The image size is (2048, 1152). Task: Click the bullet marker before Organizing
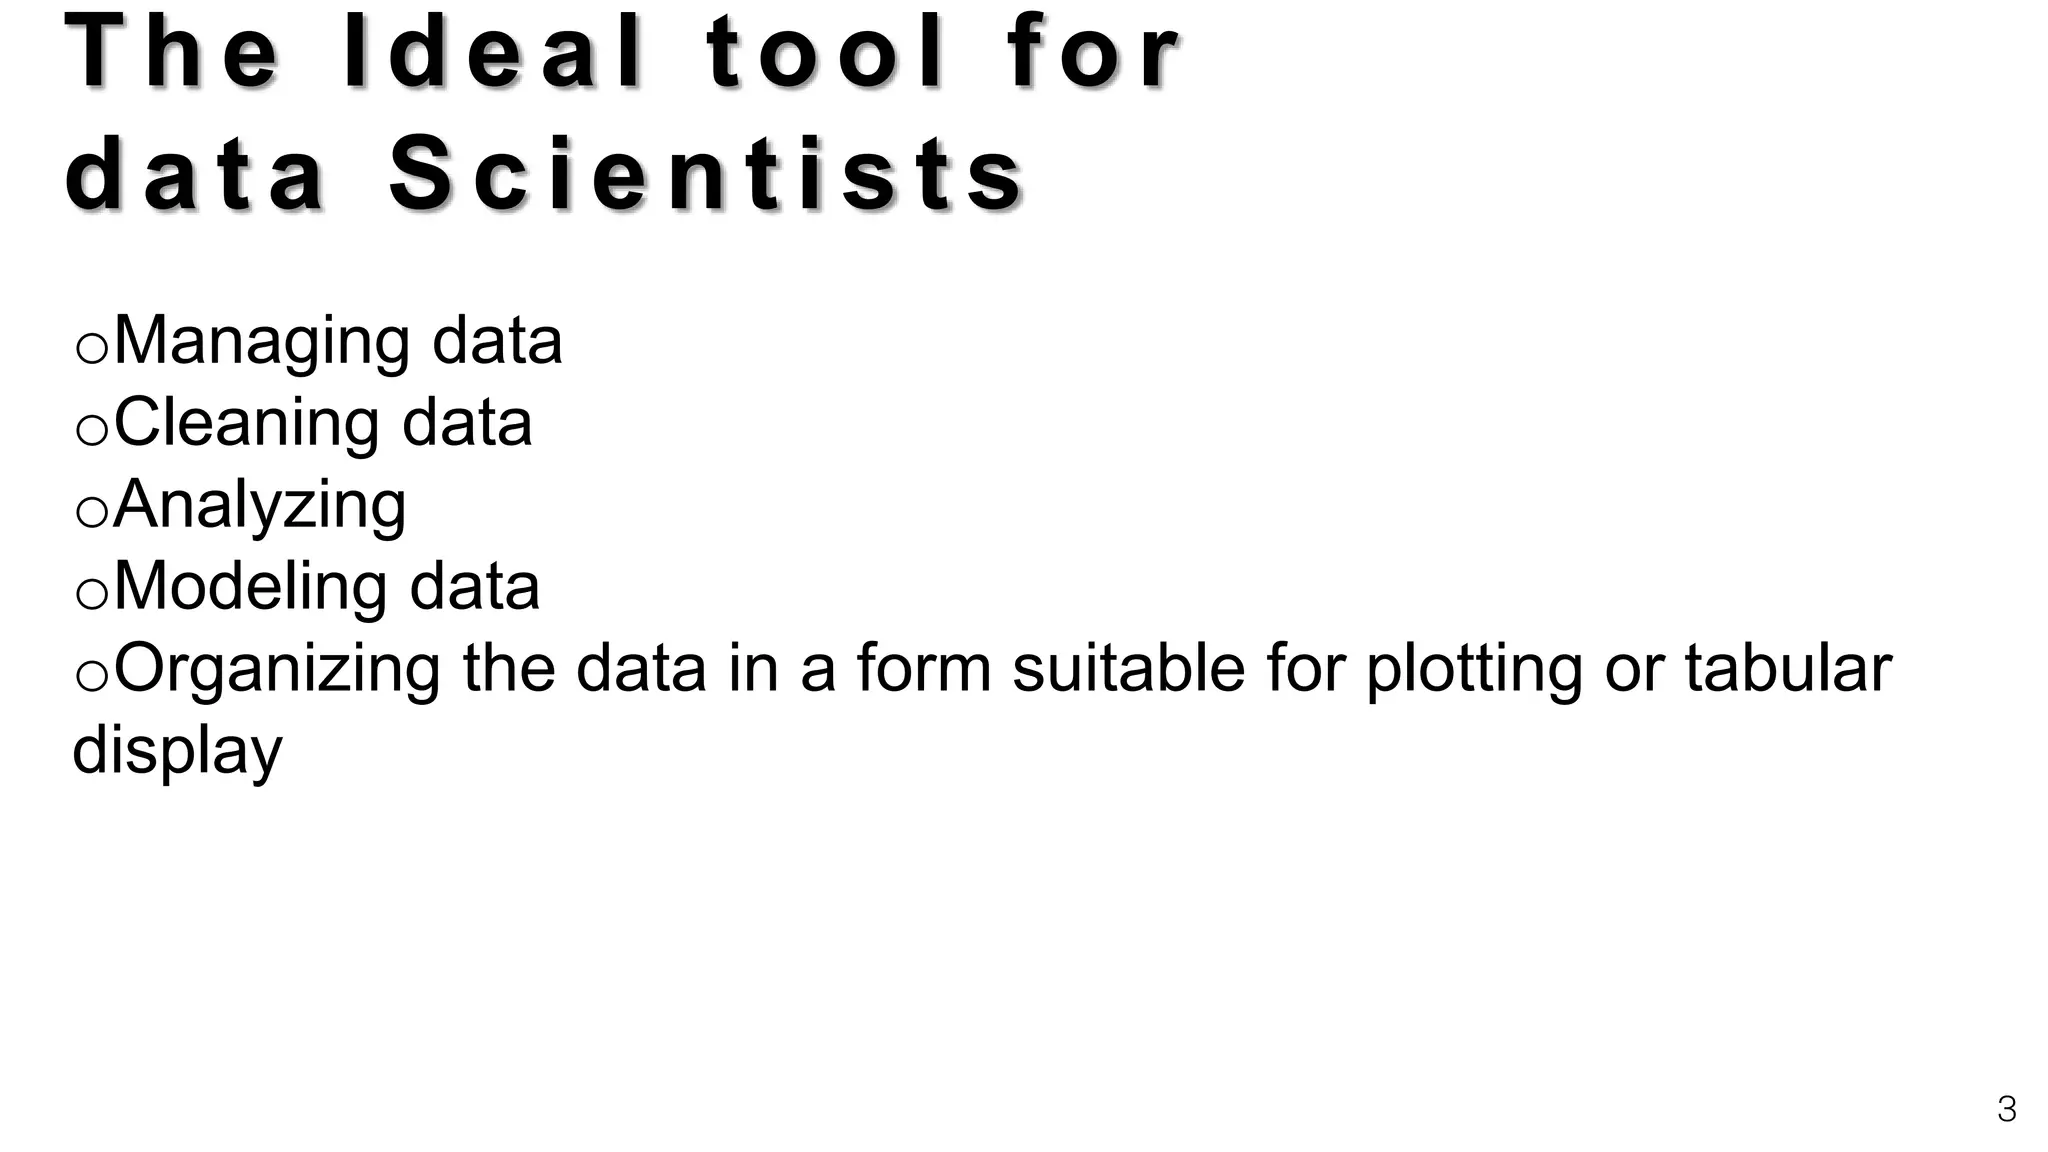91,676
